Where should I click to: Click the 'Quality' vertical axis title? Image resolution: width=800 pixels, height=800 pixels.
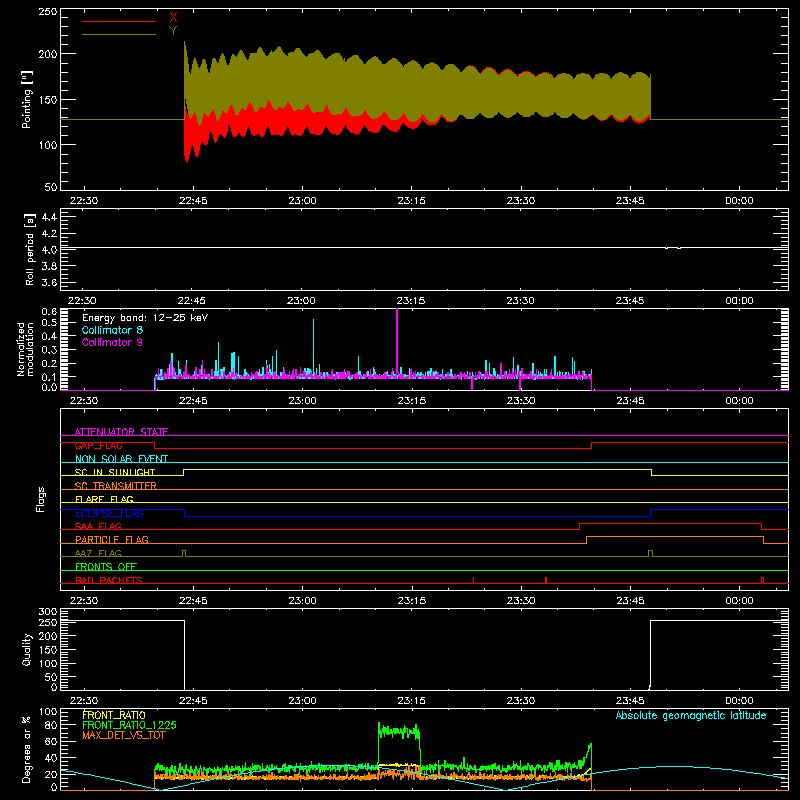coord(27,649)
